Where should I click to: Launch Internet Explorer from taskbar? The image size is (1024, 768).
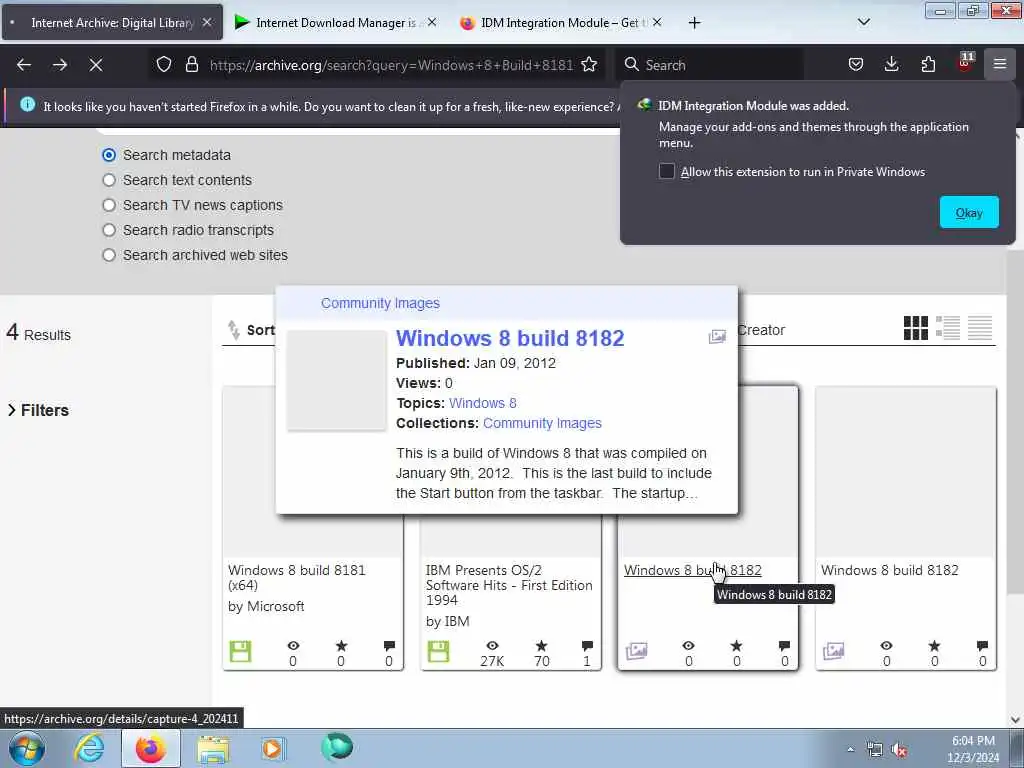(89, 748)
